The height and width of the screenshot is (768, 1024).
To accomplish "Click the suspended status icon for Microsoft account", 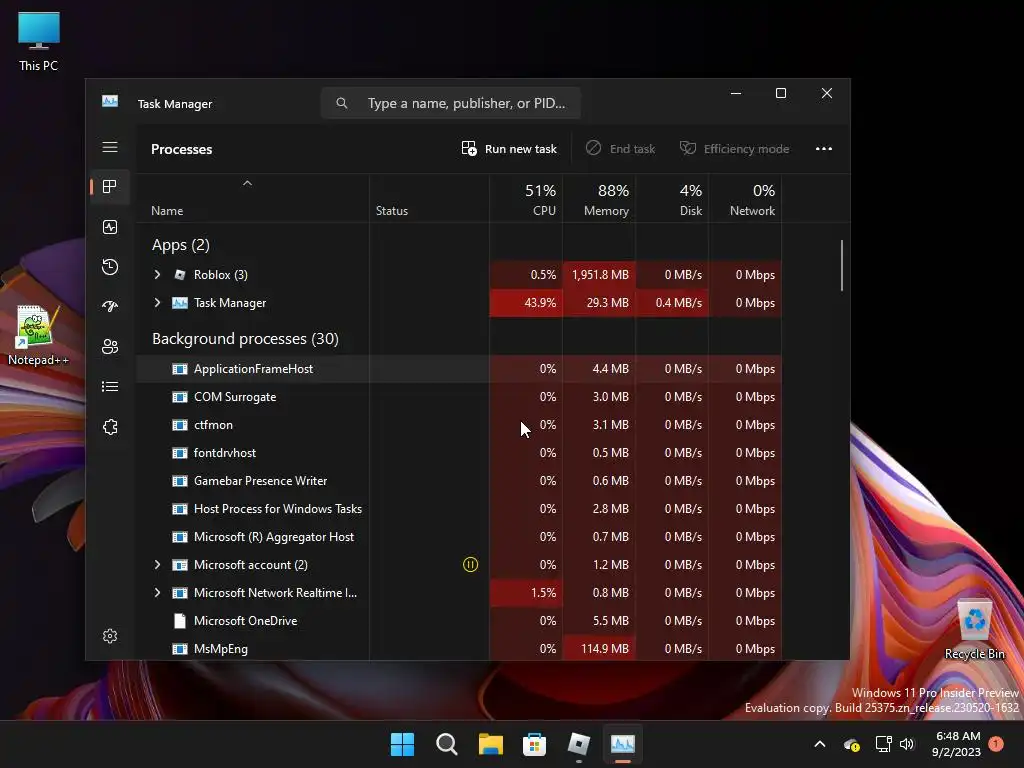I will (x=470, y=564).
